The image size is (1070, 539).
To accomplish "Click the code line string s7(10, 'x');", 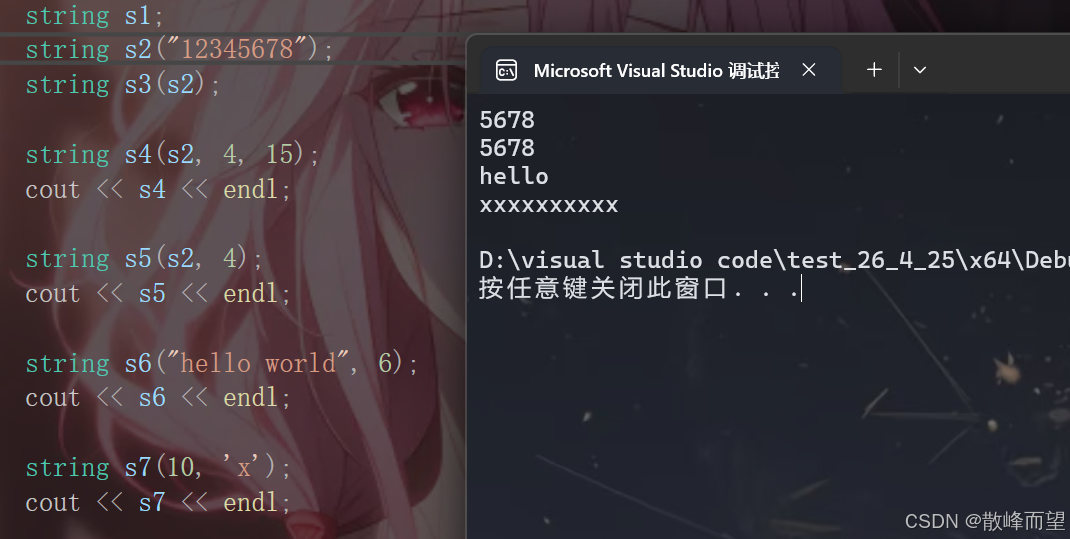I will [x=158, y=467].
